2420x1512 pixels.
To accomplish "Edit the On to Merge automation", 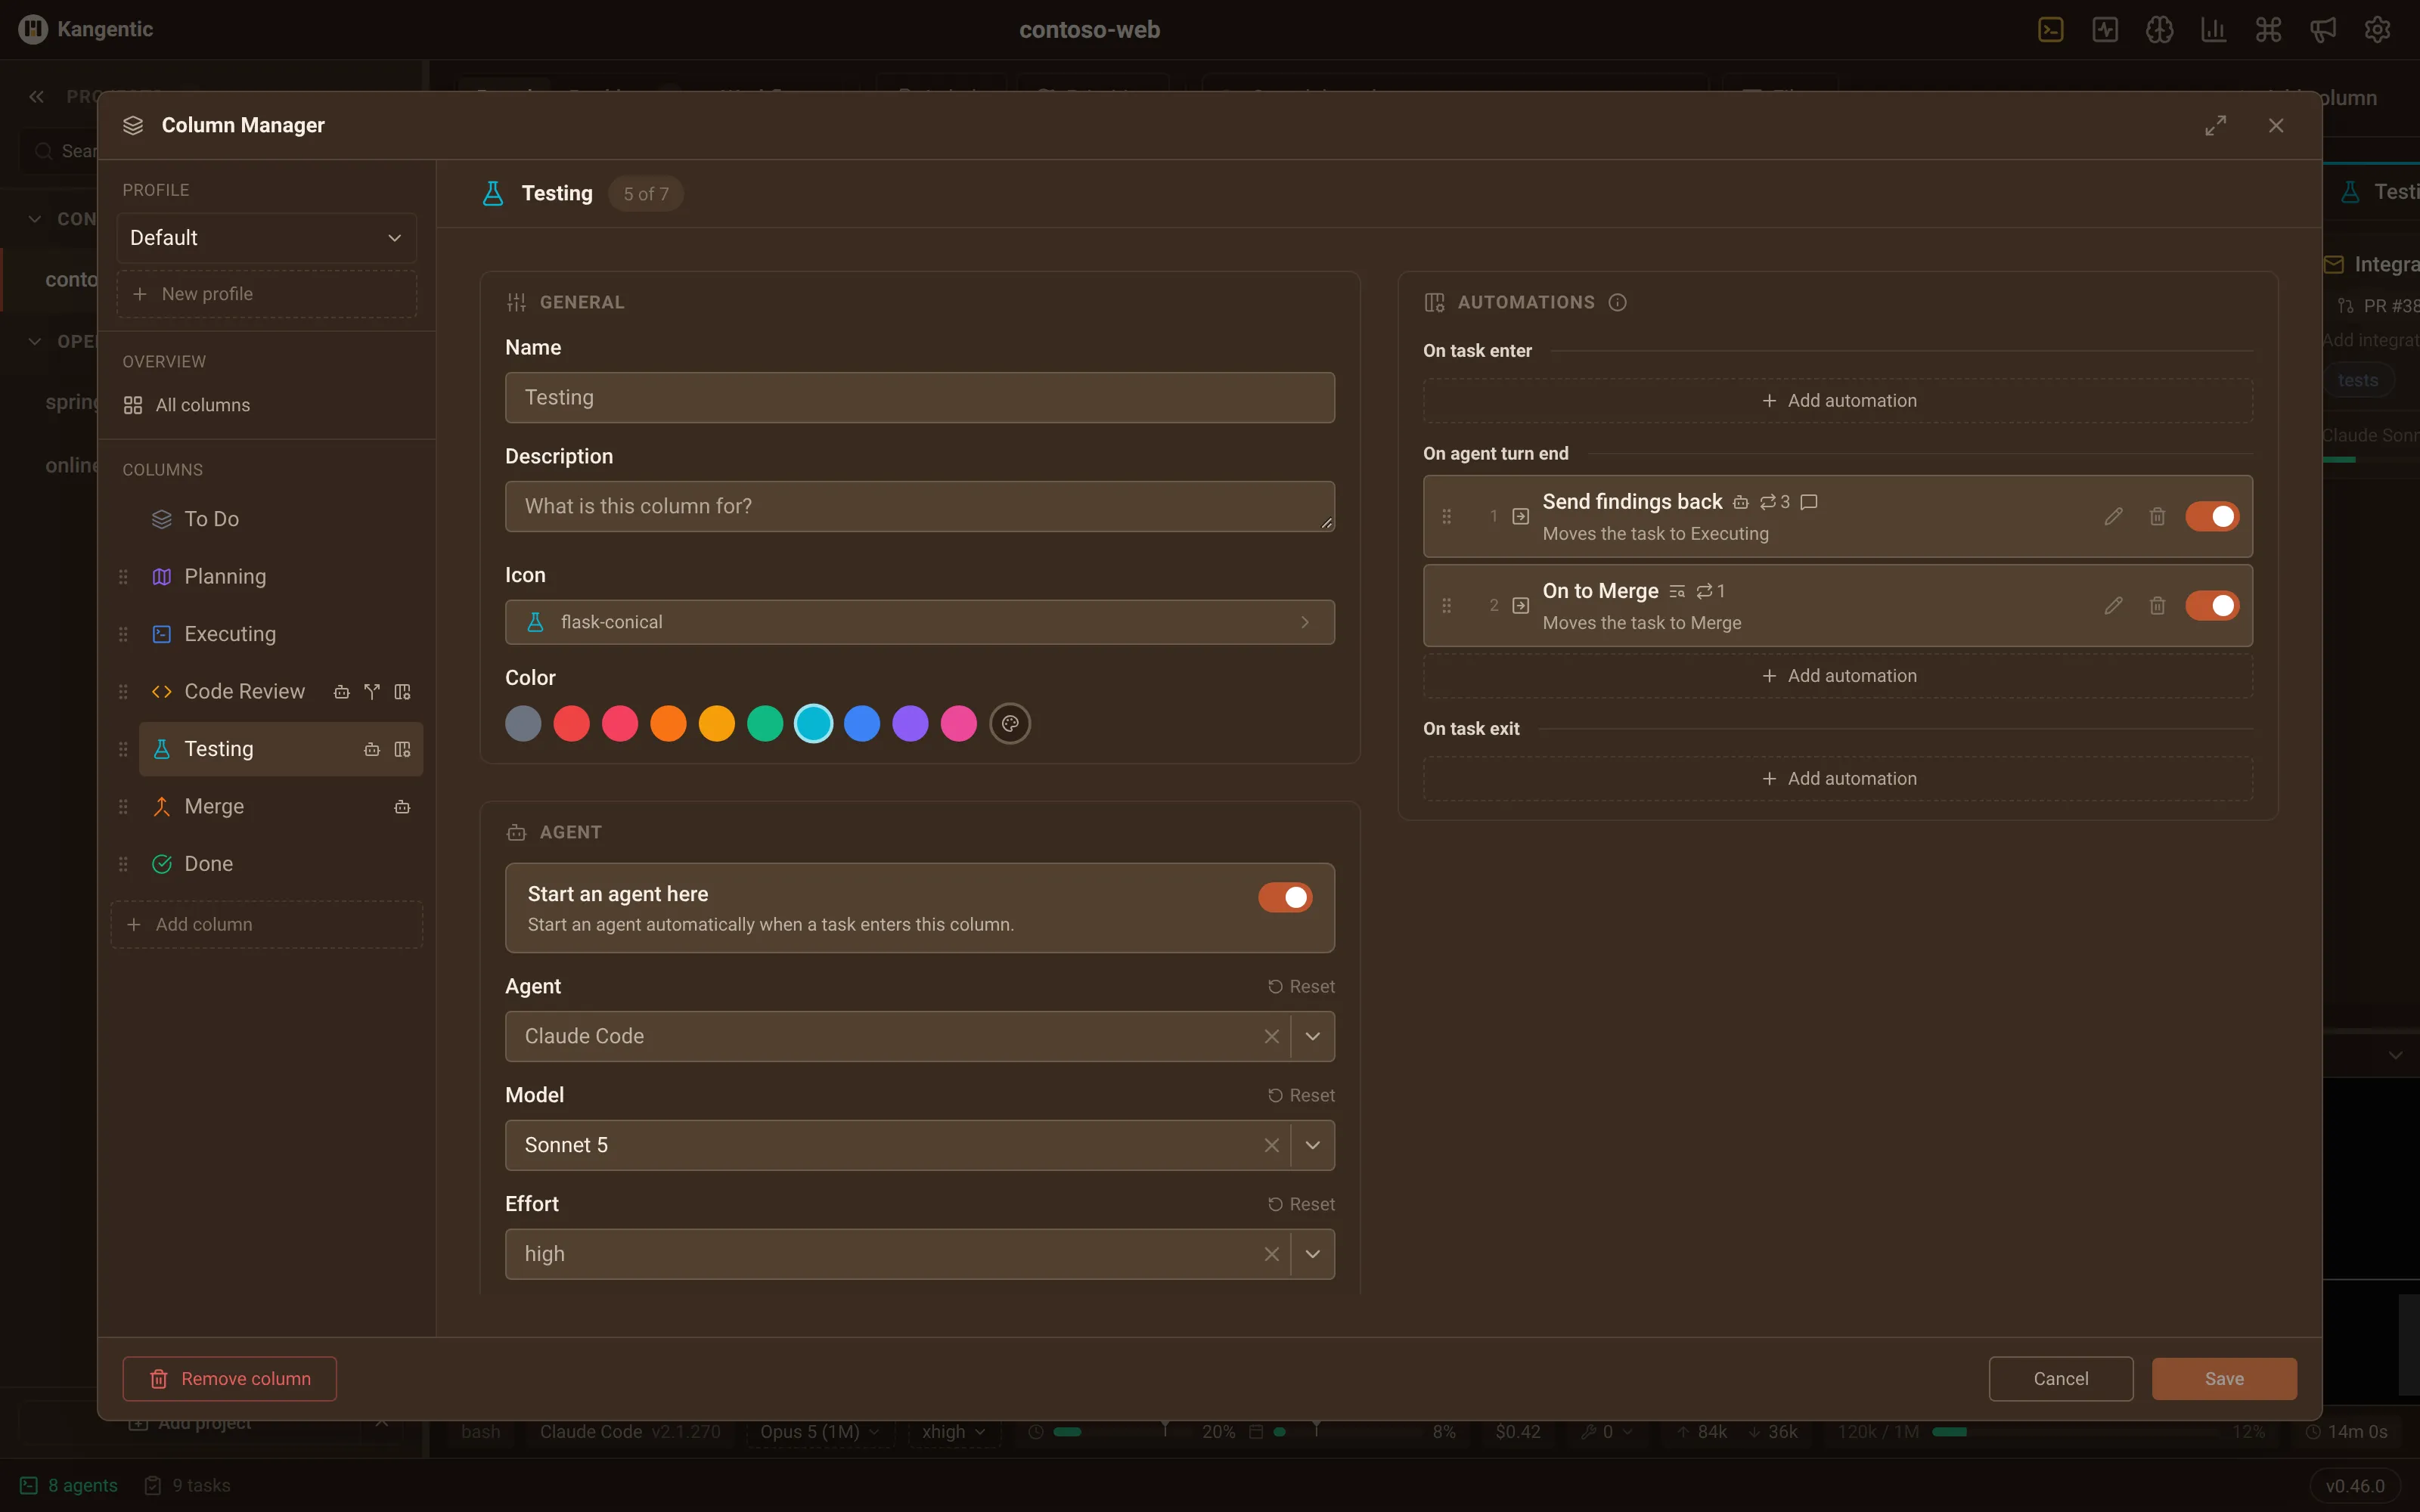I will tap(2113, 605).
